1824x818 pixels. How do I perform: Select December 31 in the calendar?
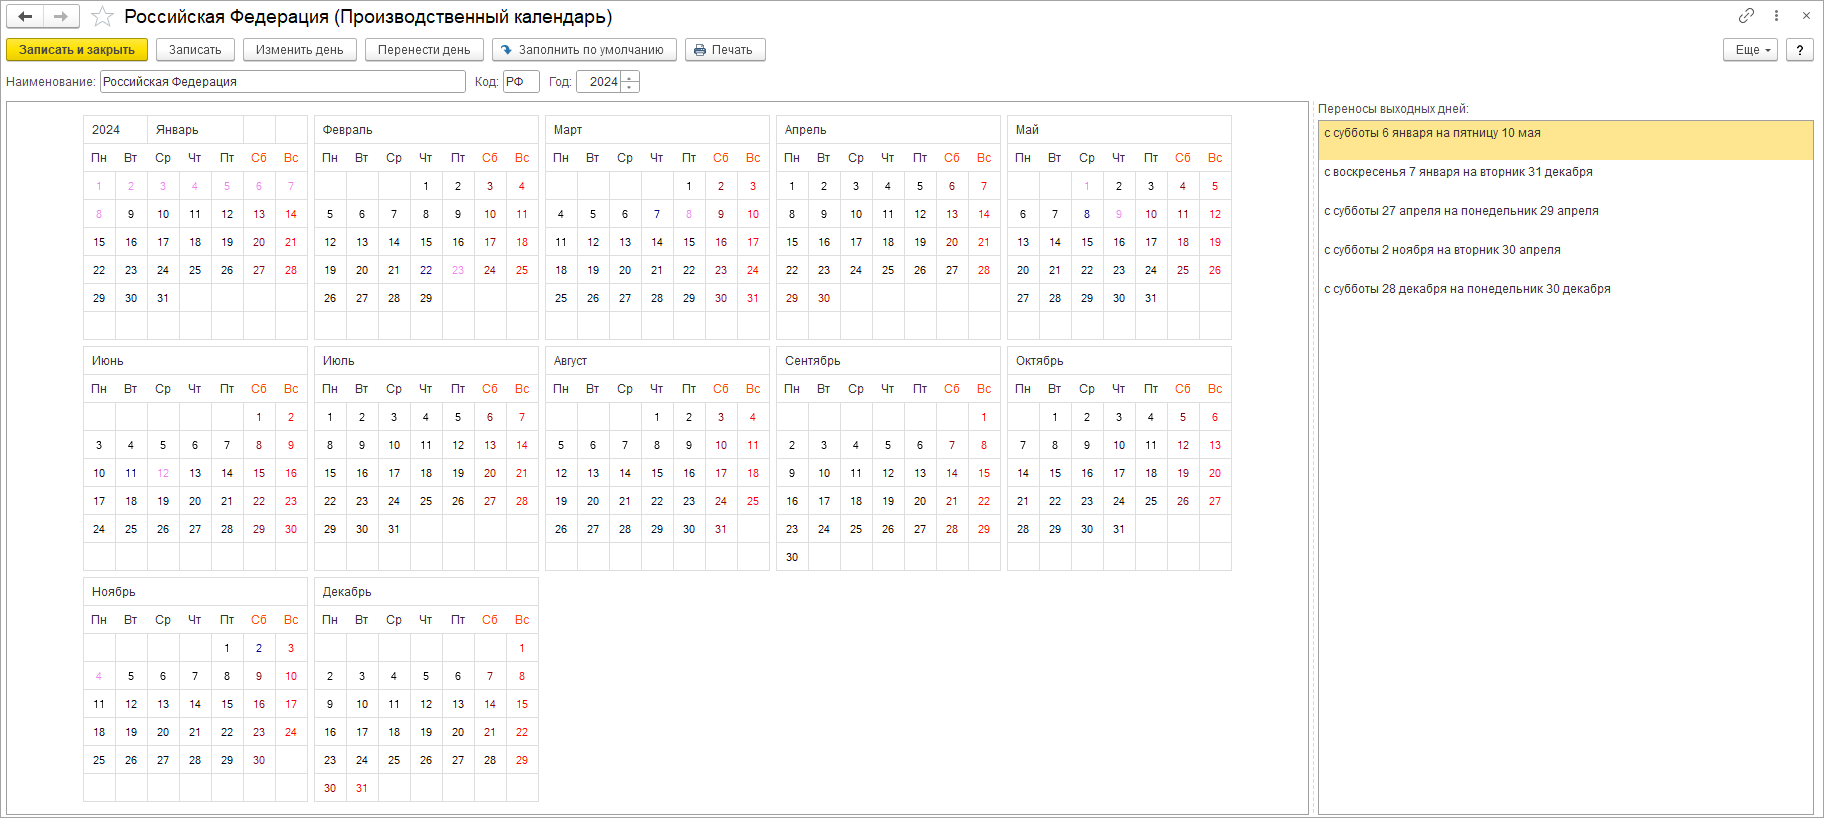pos(362,788)
